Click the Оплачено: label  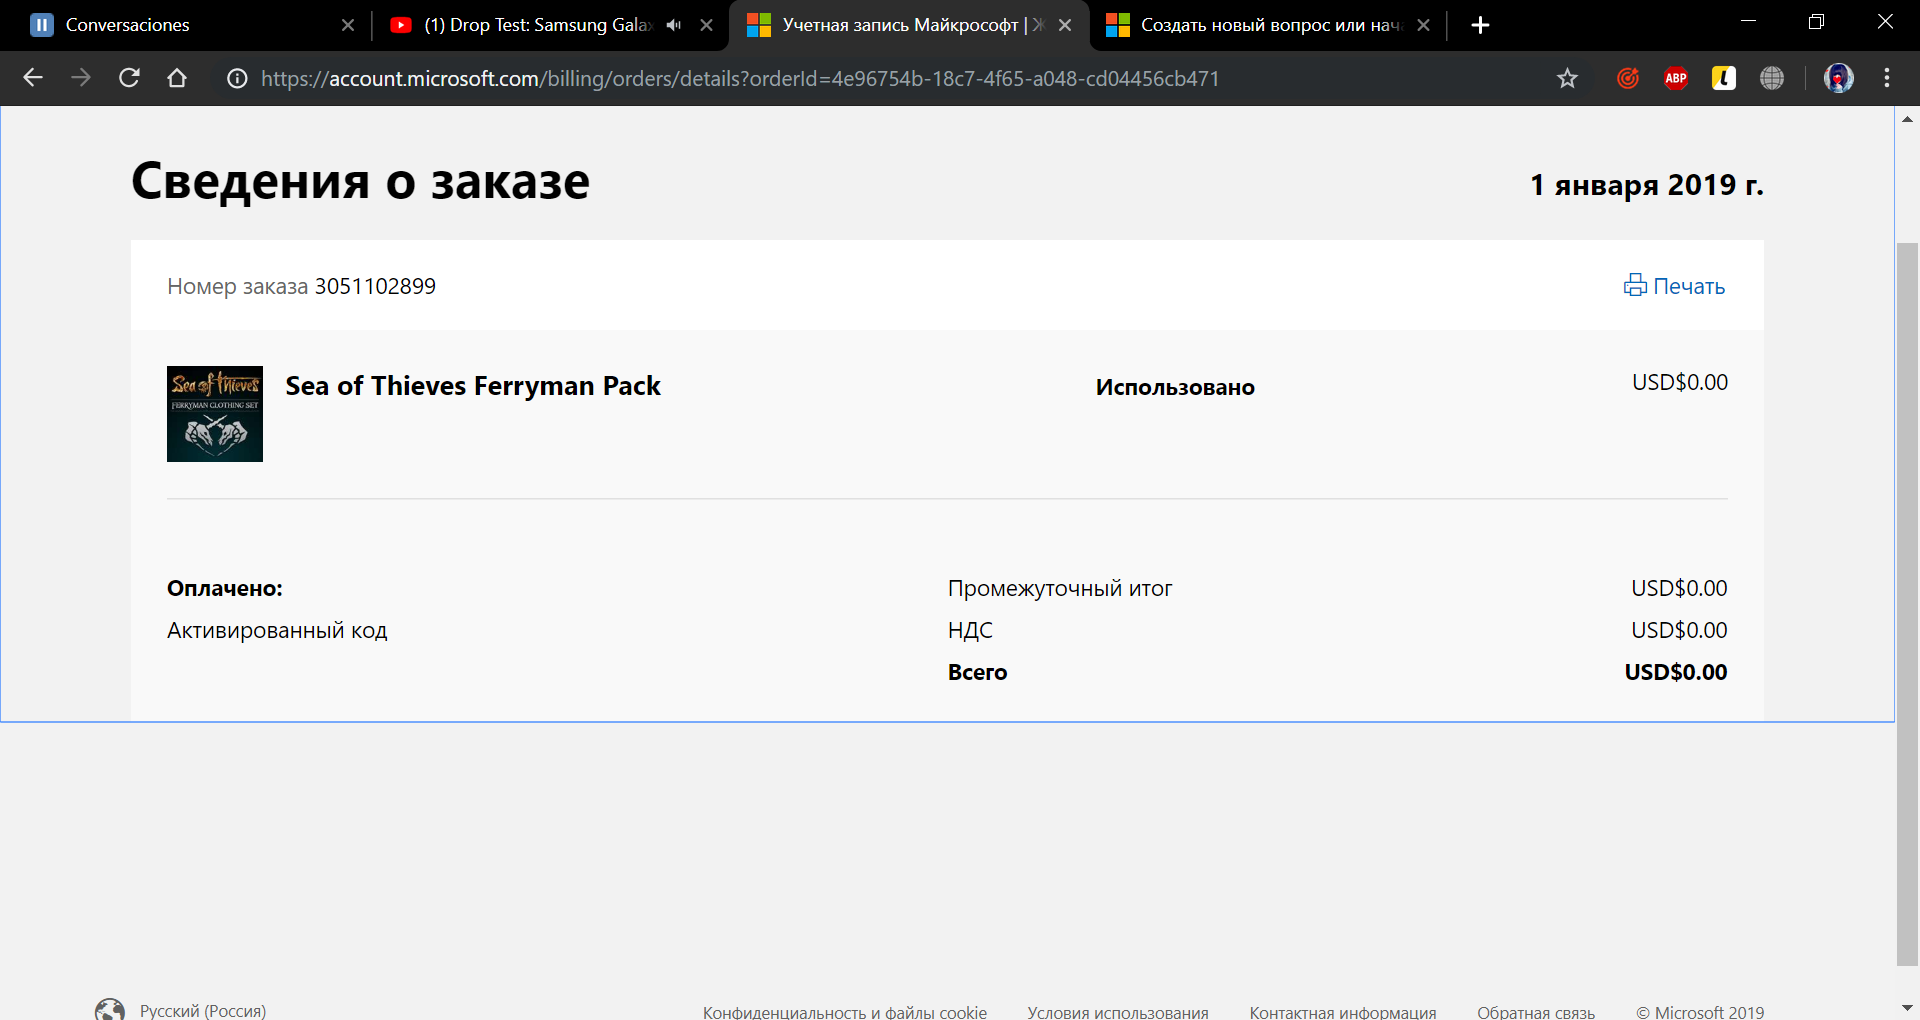225,588
